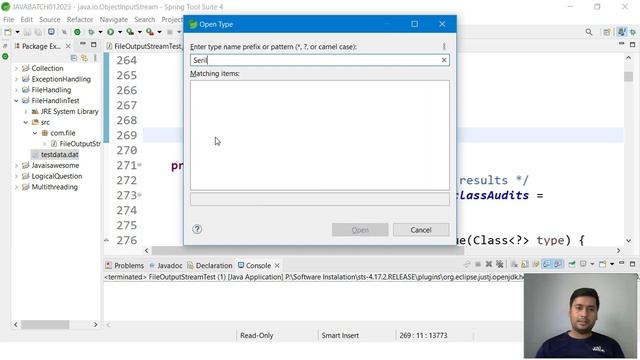Clear the type name search field
Image resolution: width=640 pixels, height=360 pixels.
tap(444, 60)
